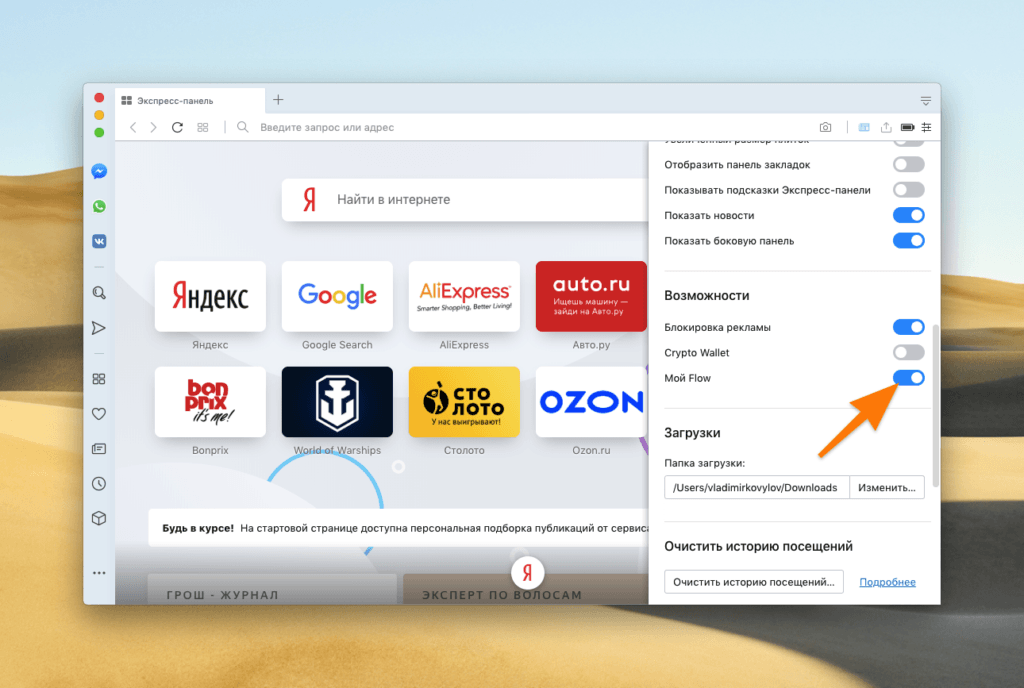Open My Flow paper-plane icon

99,328
